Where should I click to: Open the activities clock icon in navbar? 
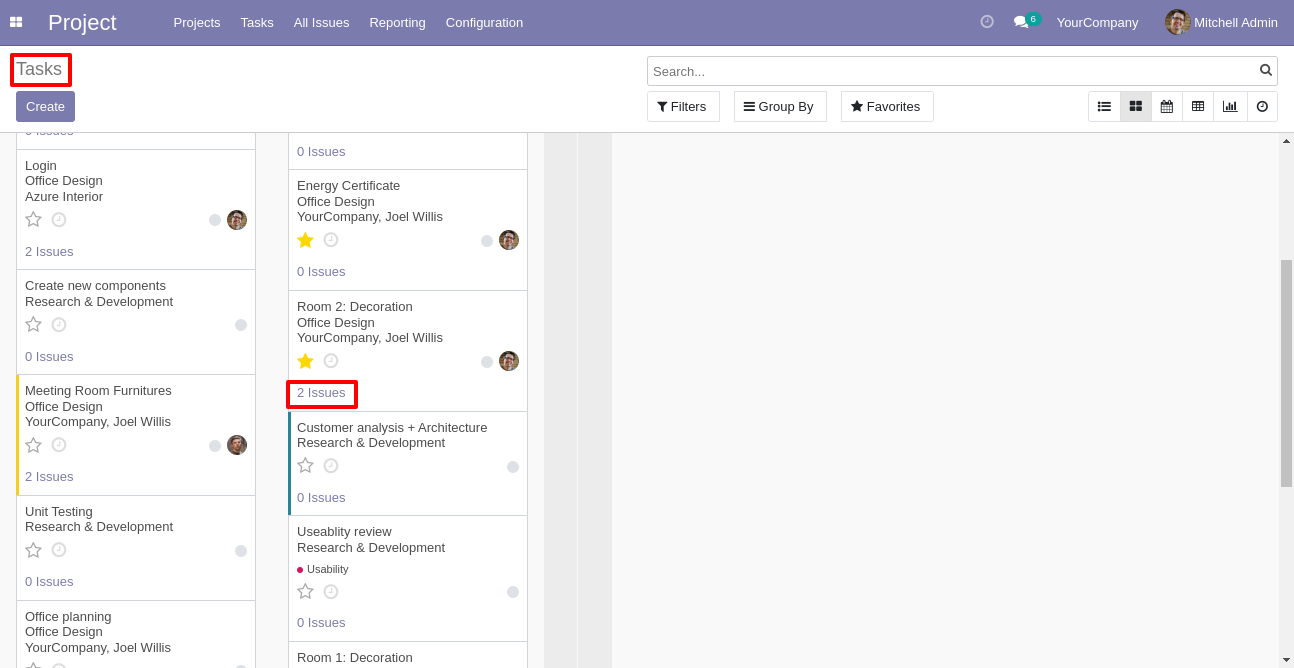(x=987, y=21)
